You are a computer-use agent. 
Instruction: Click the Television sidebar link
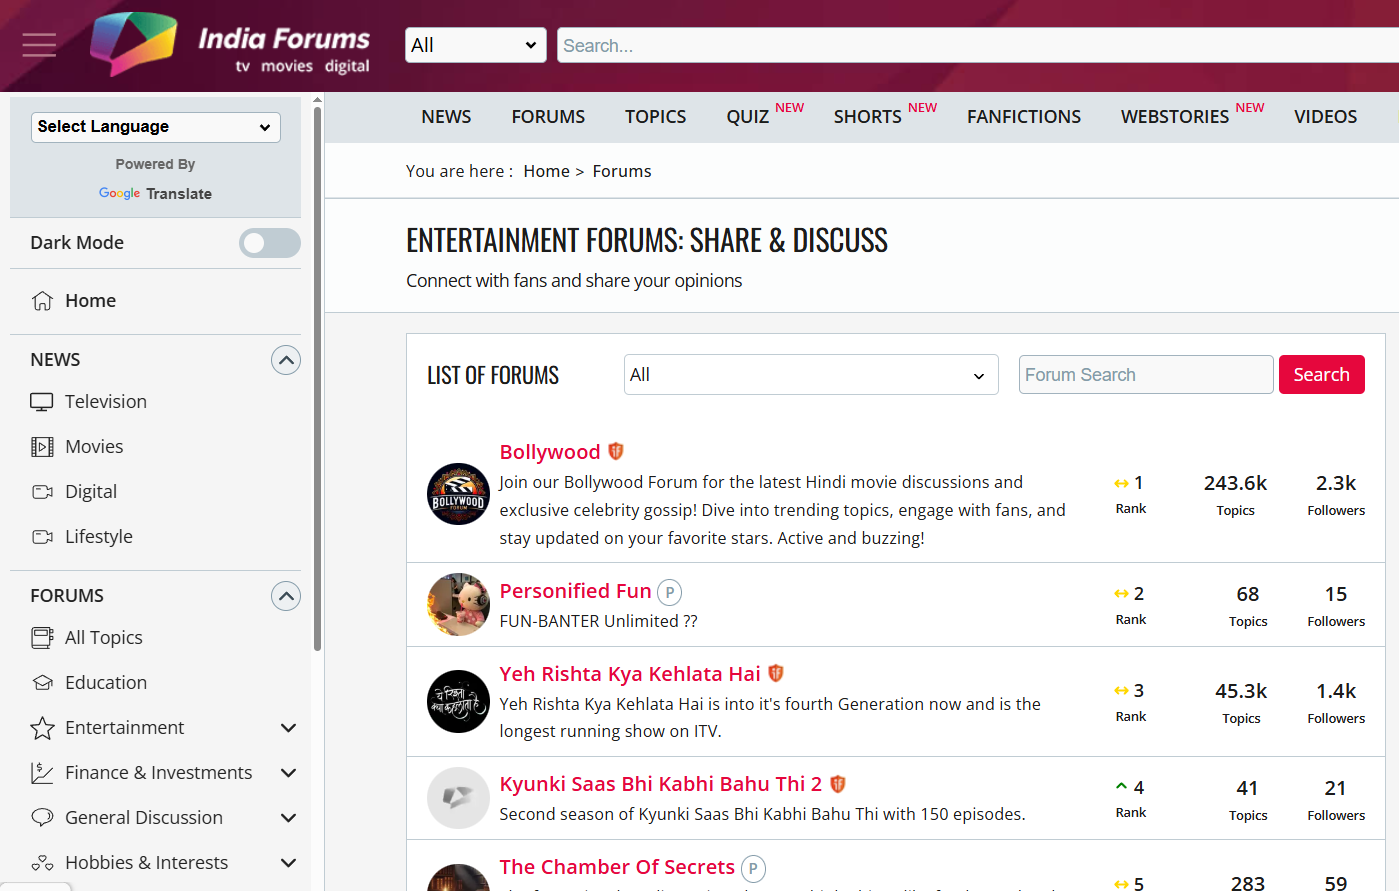[106, 402]
